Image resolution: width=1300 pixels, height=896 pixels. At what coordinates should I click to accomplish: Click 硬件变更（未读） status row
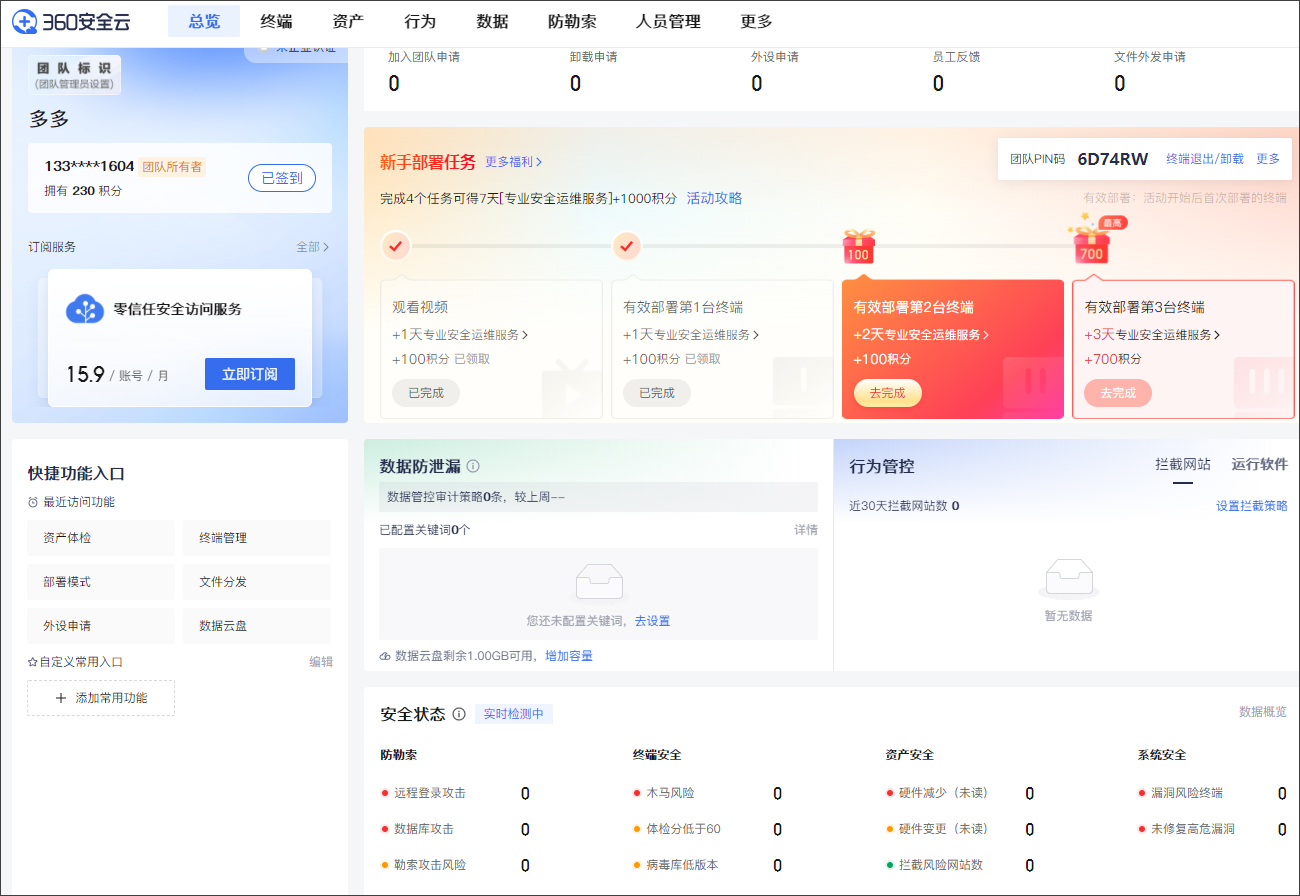click(x=960, y=829)
